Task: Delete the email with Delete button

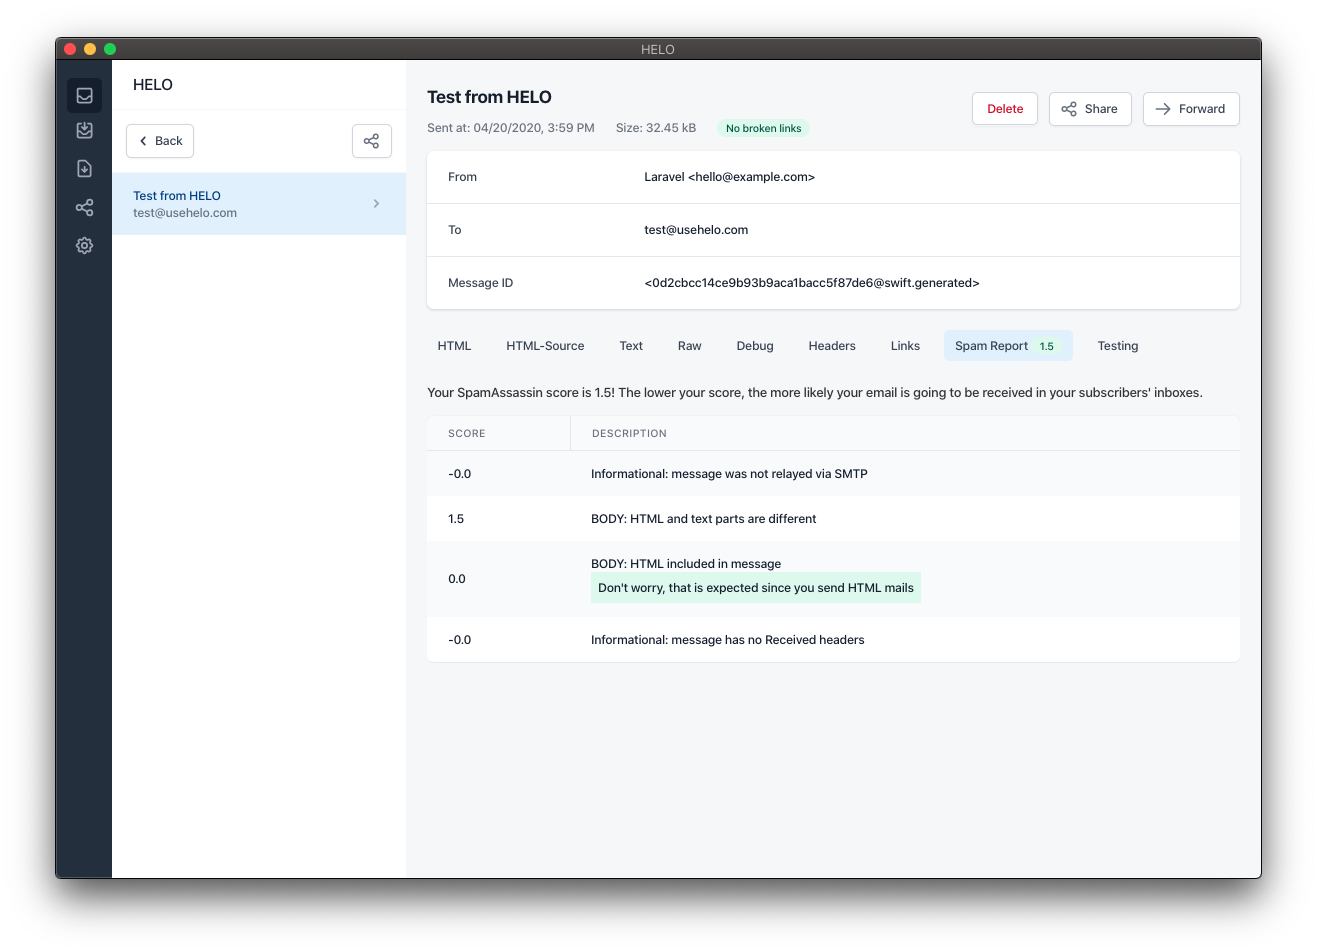Action: point(1004,109)
